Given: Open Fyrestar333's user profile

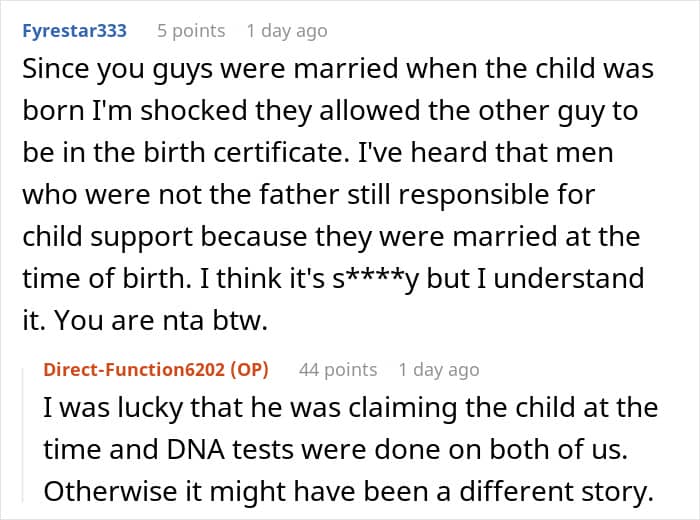Looking at the screenshot, I should coord(74,31).
